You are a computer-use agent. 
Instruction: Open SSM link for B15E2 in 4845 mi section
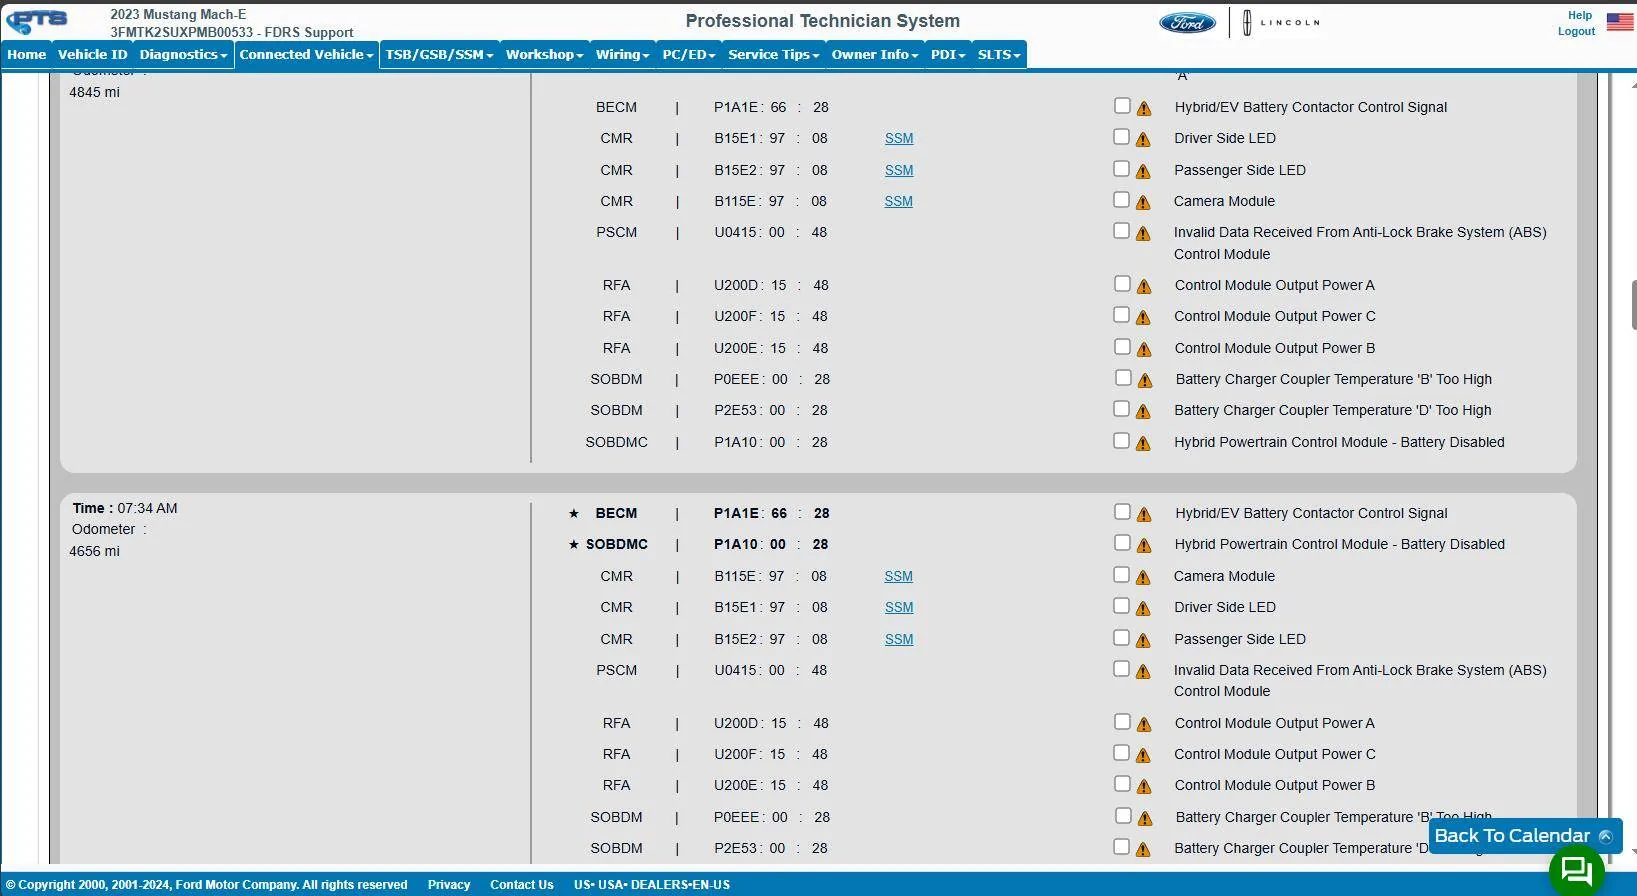pyautogui.click(x=899, y=171)
